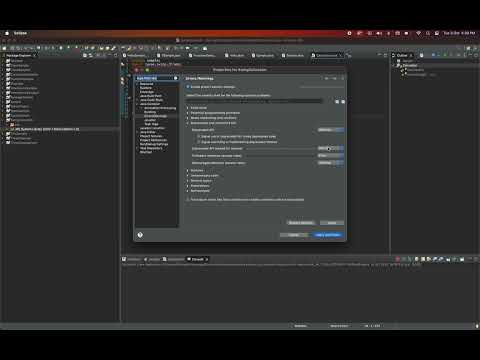Screen dimensions: 480x360
Task: Click right icon beside the settings filter field
Action: (x=343, y=101)
